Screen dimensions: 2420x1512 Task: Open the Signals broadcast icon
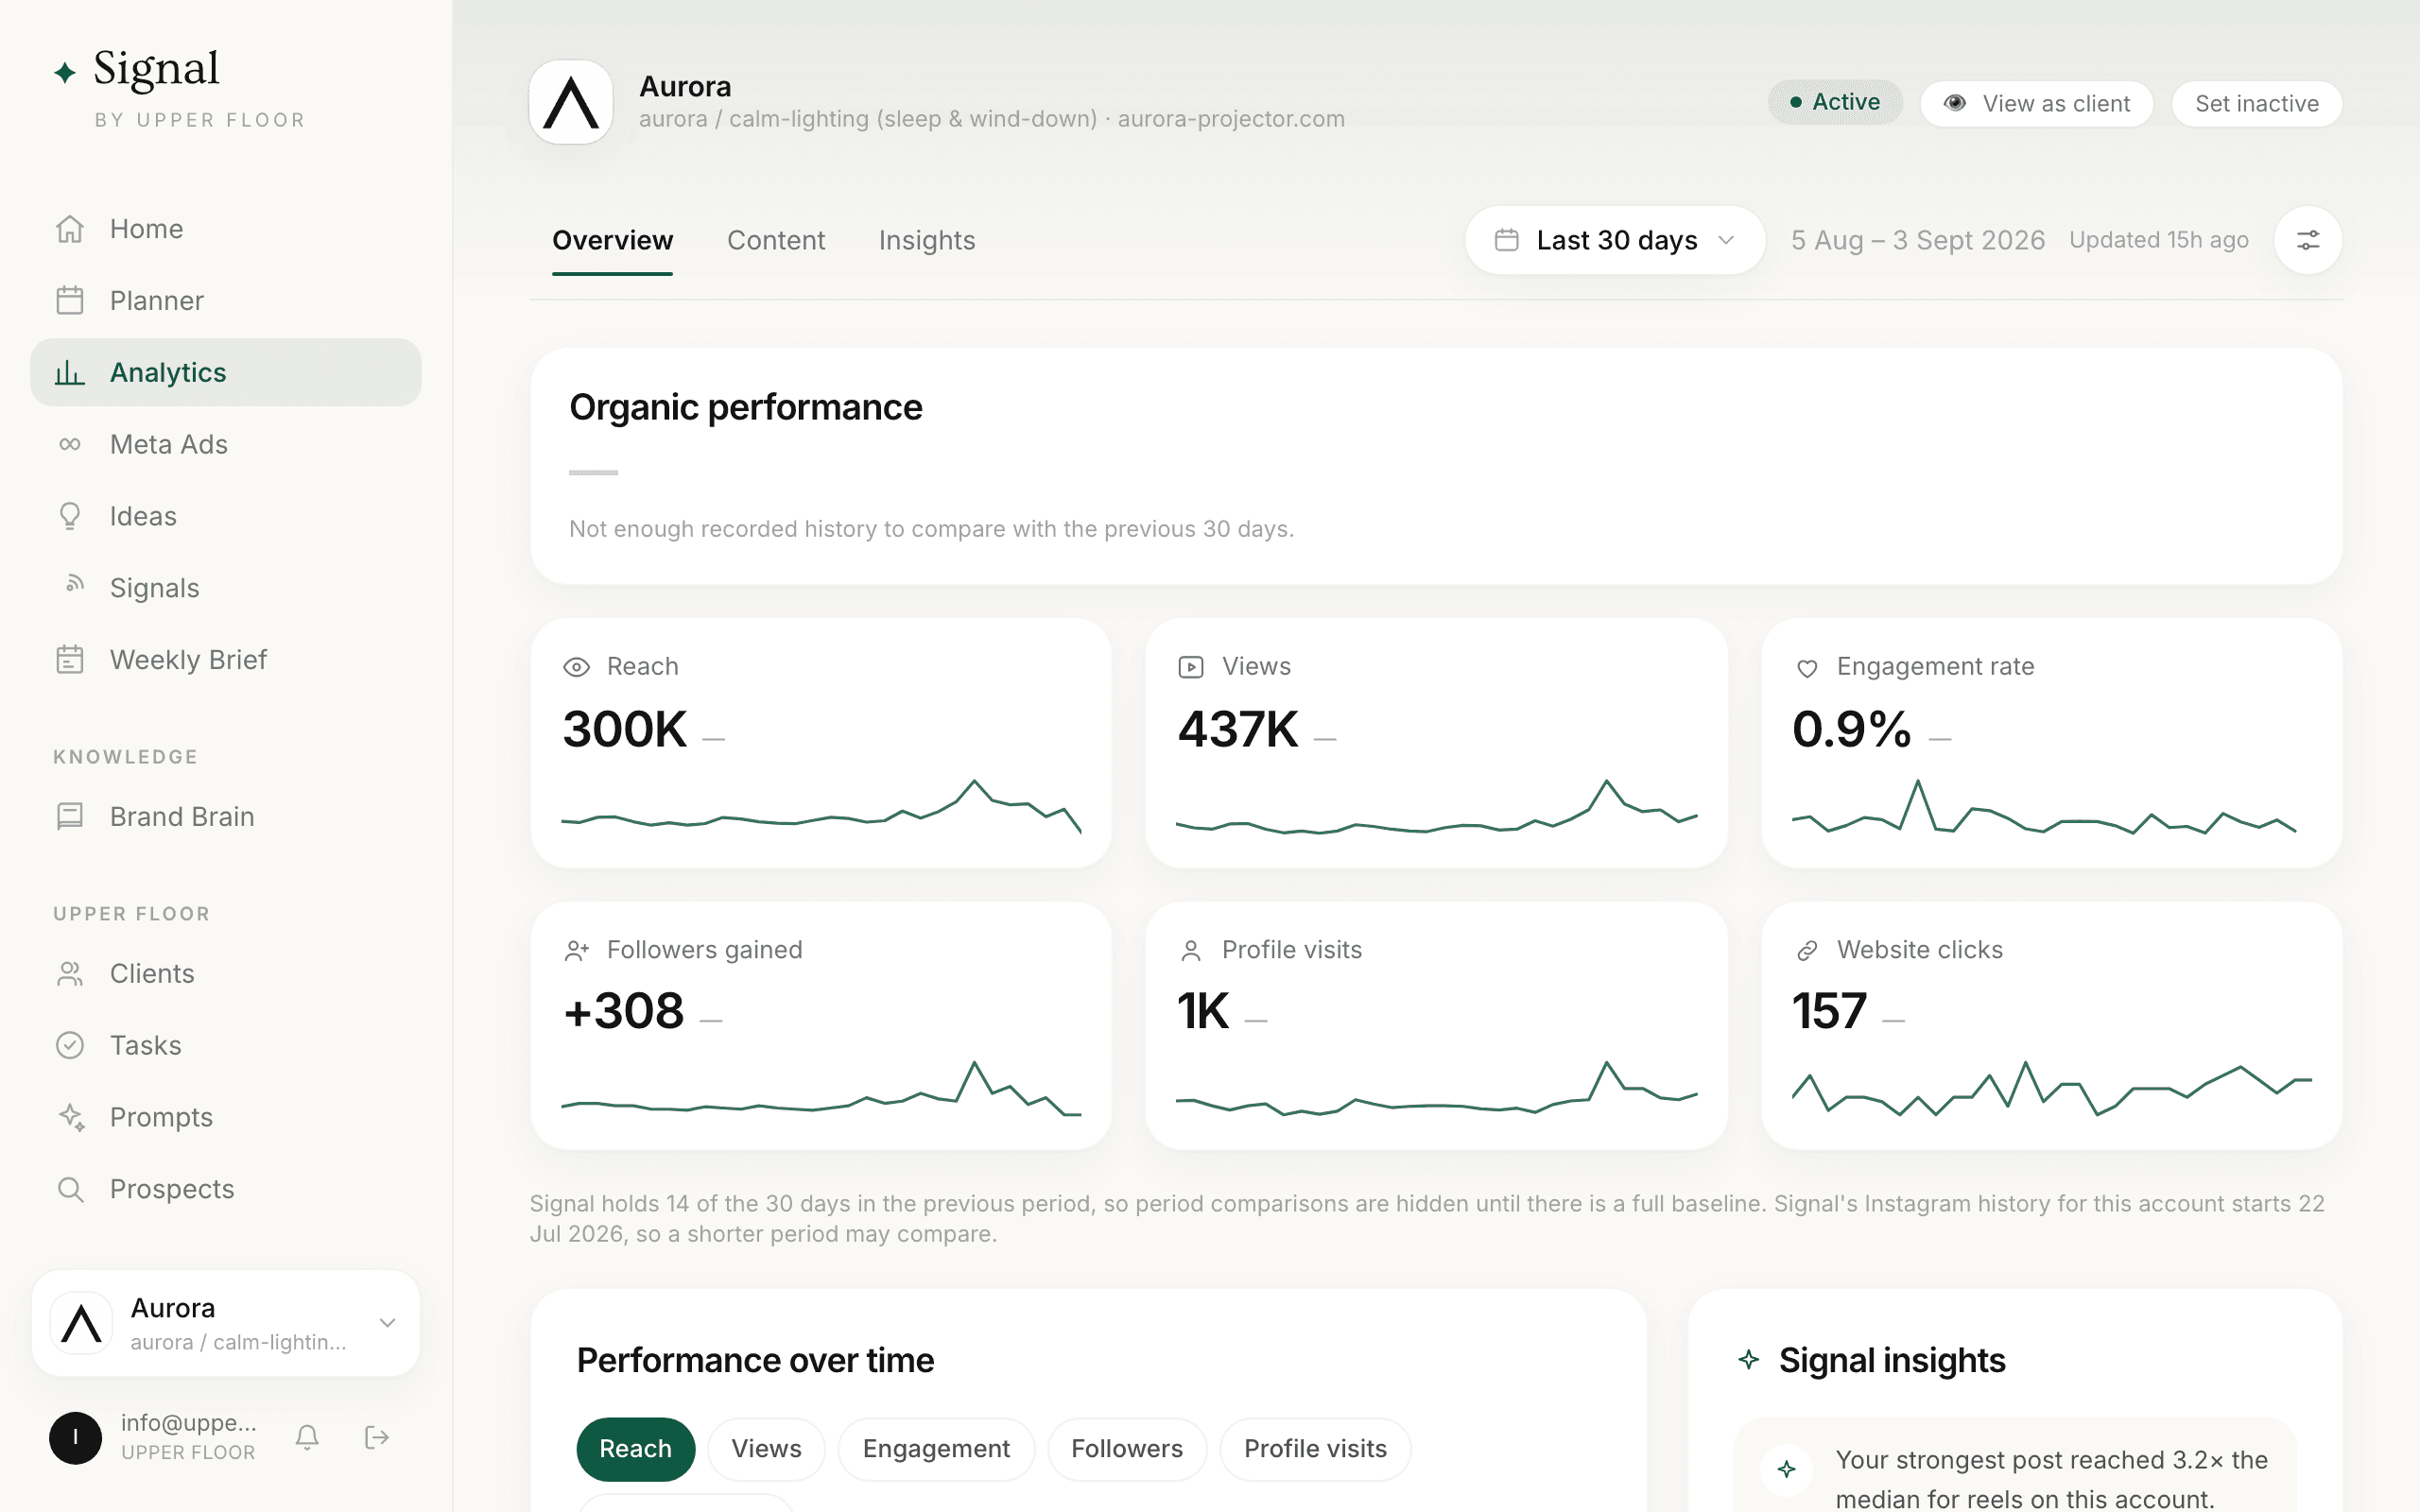click(74, 583)
